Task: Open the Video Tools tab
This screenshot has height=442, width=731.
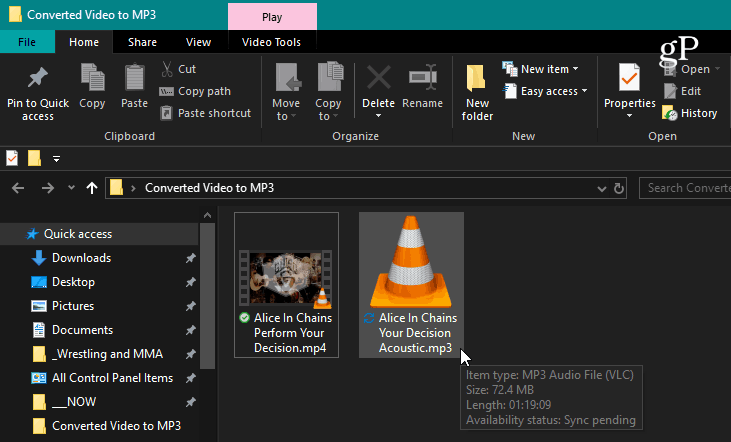Action: pos(271,42)
